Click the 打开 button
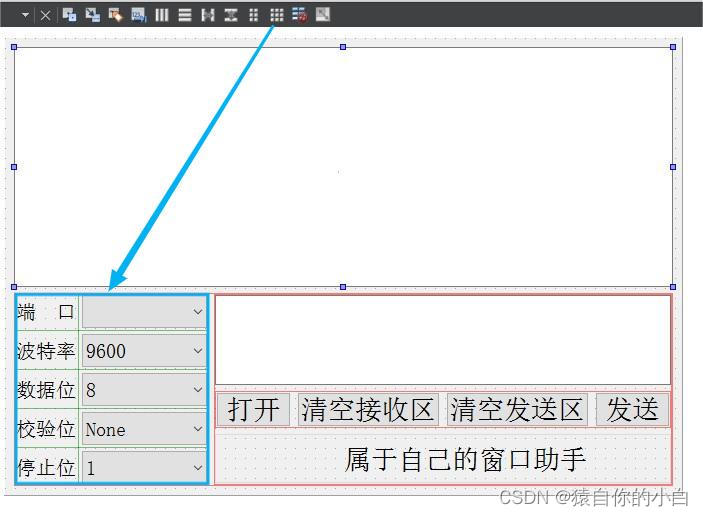This screenshot has height=516, width=703. click(x=253, y=409)
